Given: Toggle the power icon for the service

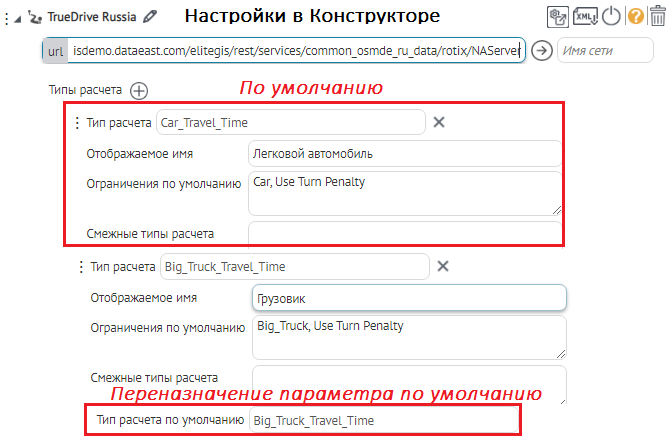Looking at the screenshot, I should [x=611, y=17].
